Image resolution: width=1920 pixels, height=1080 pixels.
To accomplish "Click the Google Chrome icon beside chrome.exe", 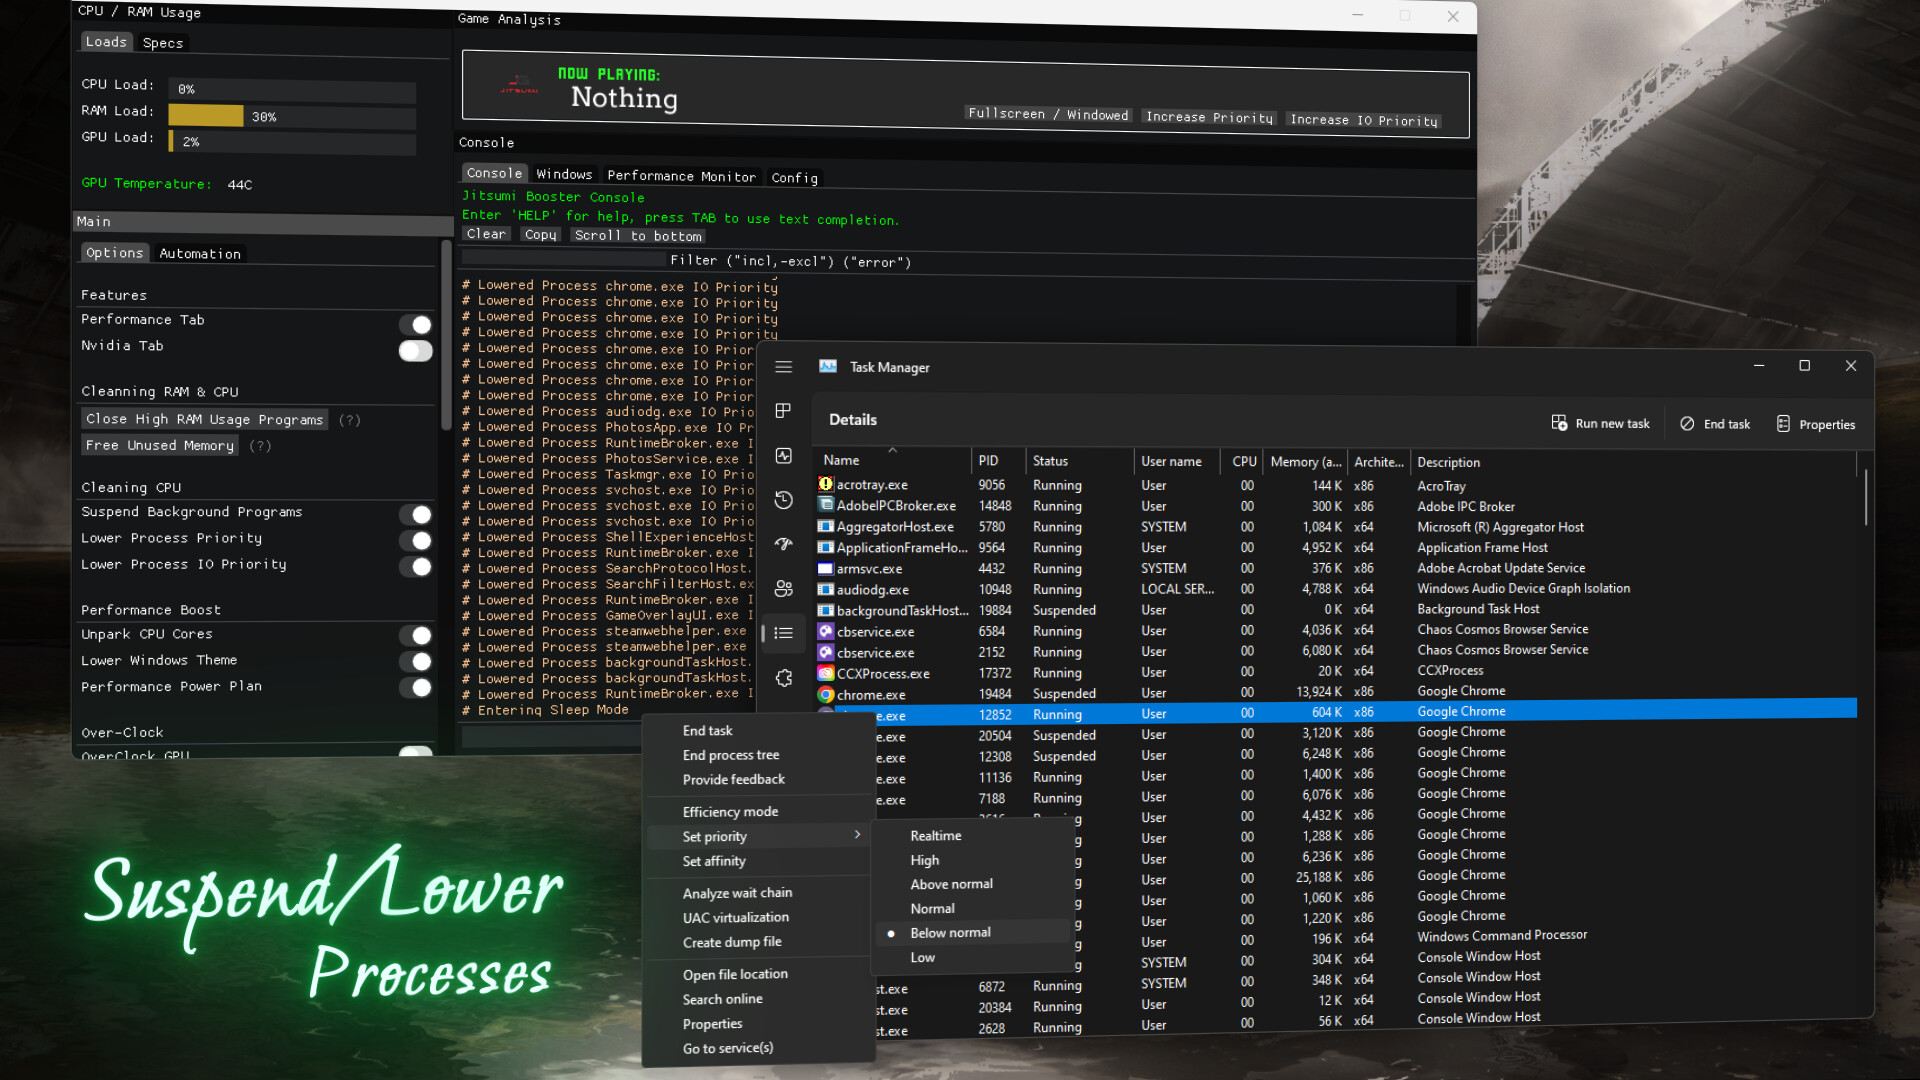I will (826, 693).
